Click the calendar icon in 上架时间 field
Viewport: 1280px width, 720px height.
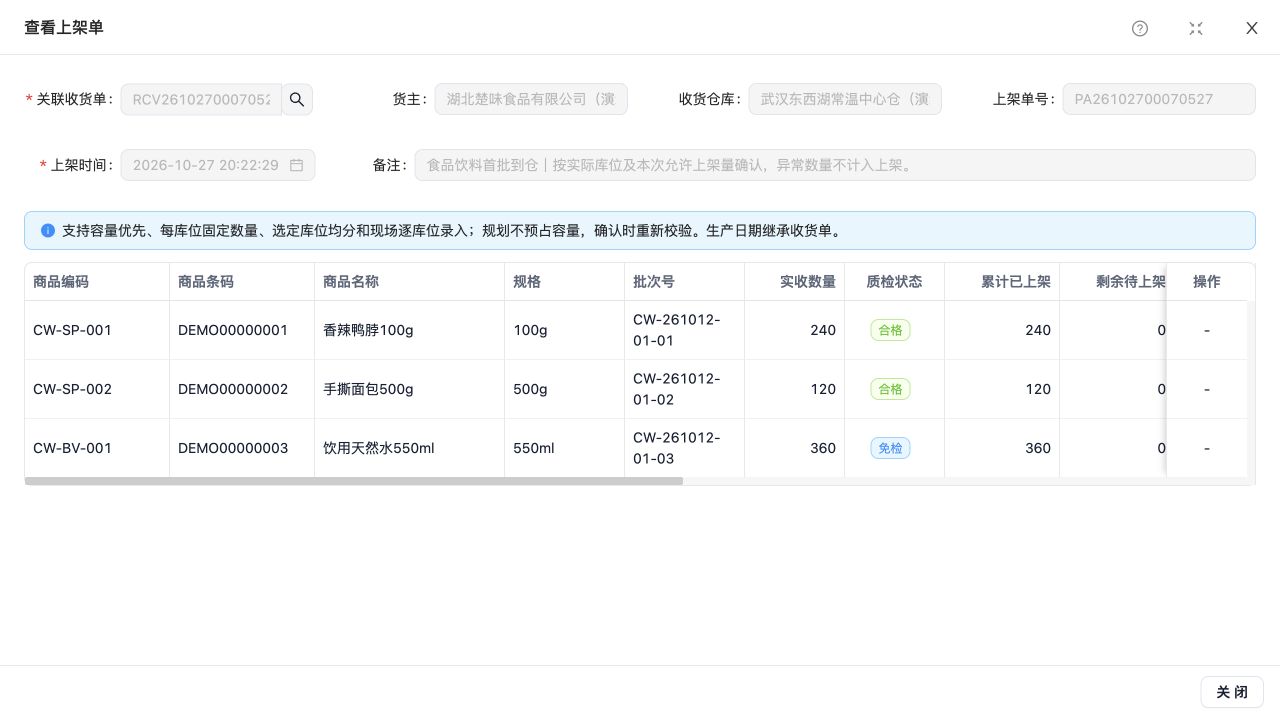(x=296, y=165)
